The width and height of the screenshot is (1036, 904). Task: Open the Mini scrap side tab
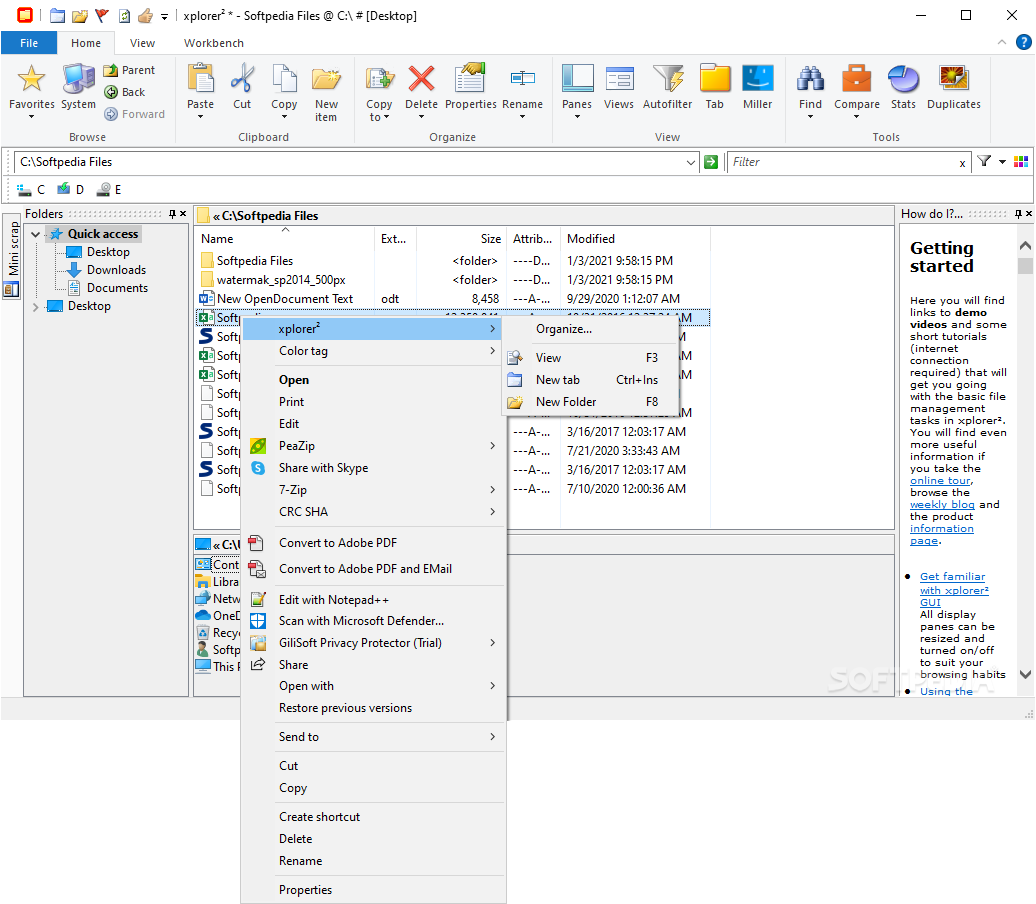tap(13, 257)
